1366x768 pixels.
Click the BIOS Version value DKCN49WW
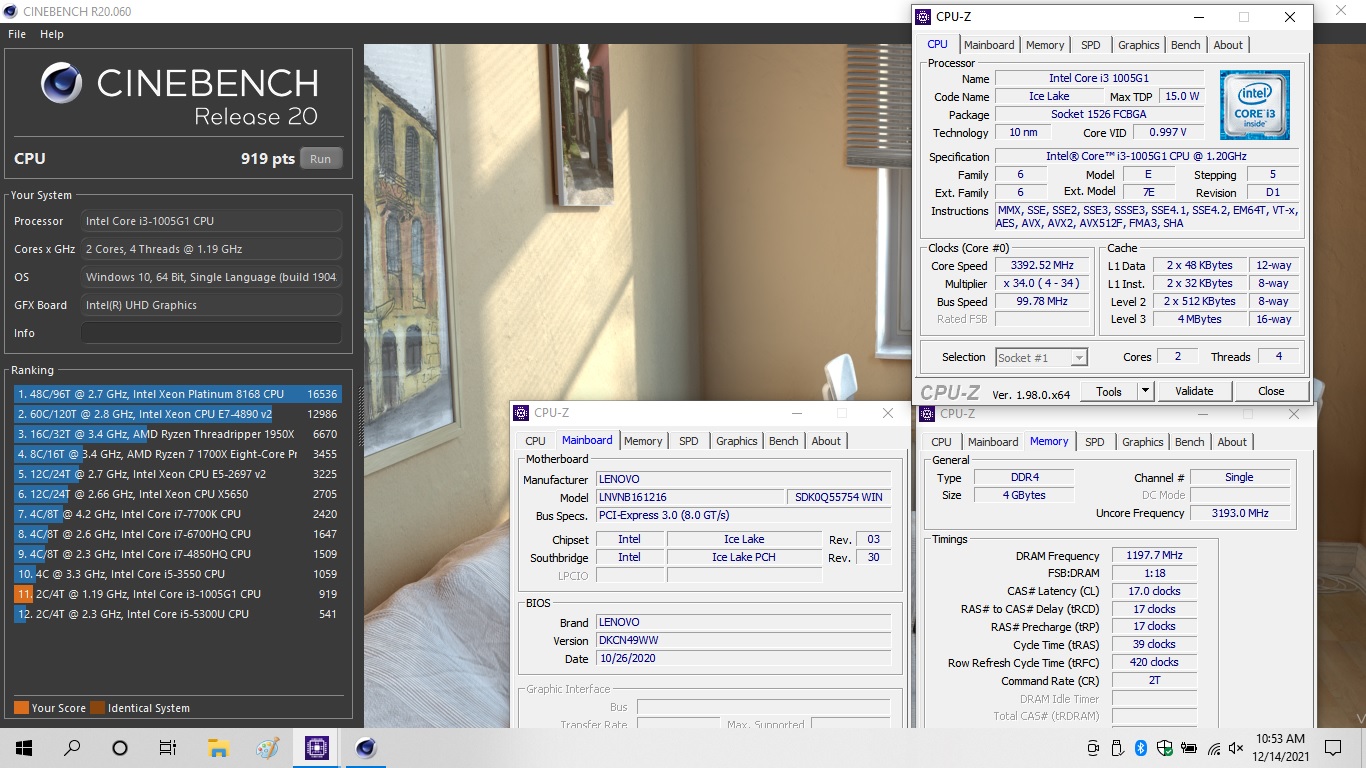click(743, 641)
